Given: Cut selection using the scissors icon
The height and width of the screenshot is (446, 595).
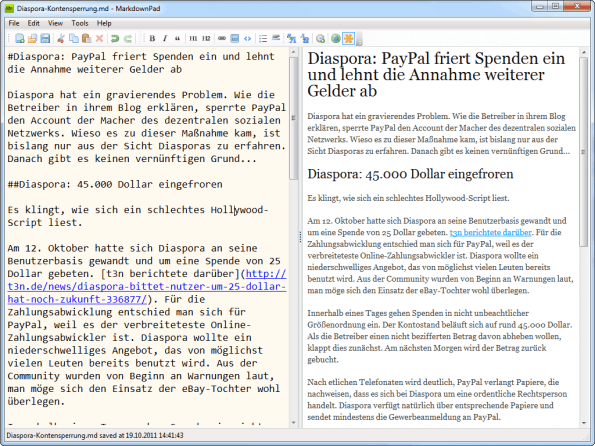Looking at the screenshot, I should (61, 38).
